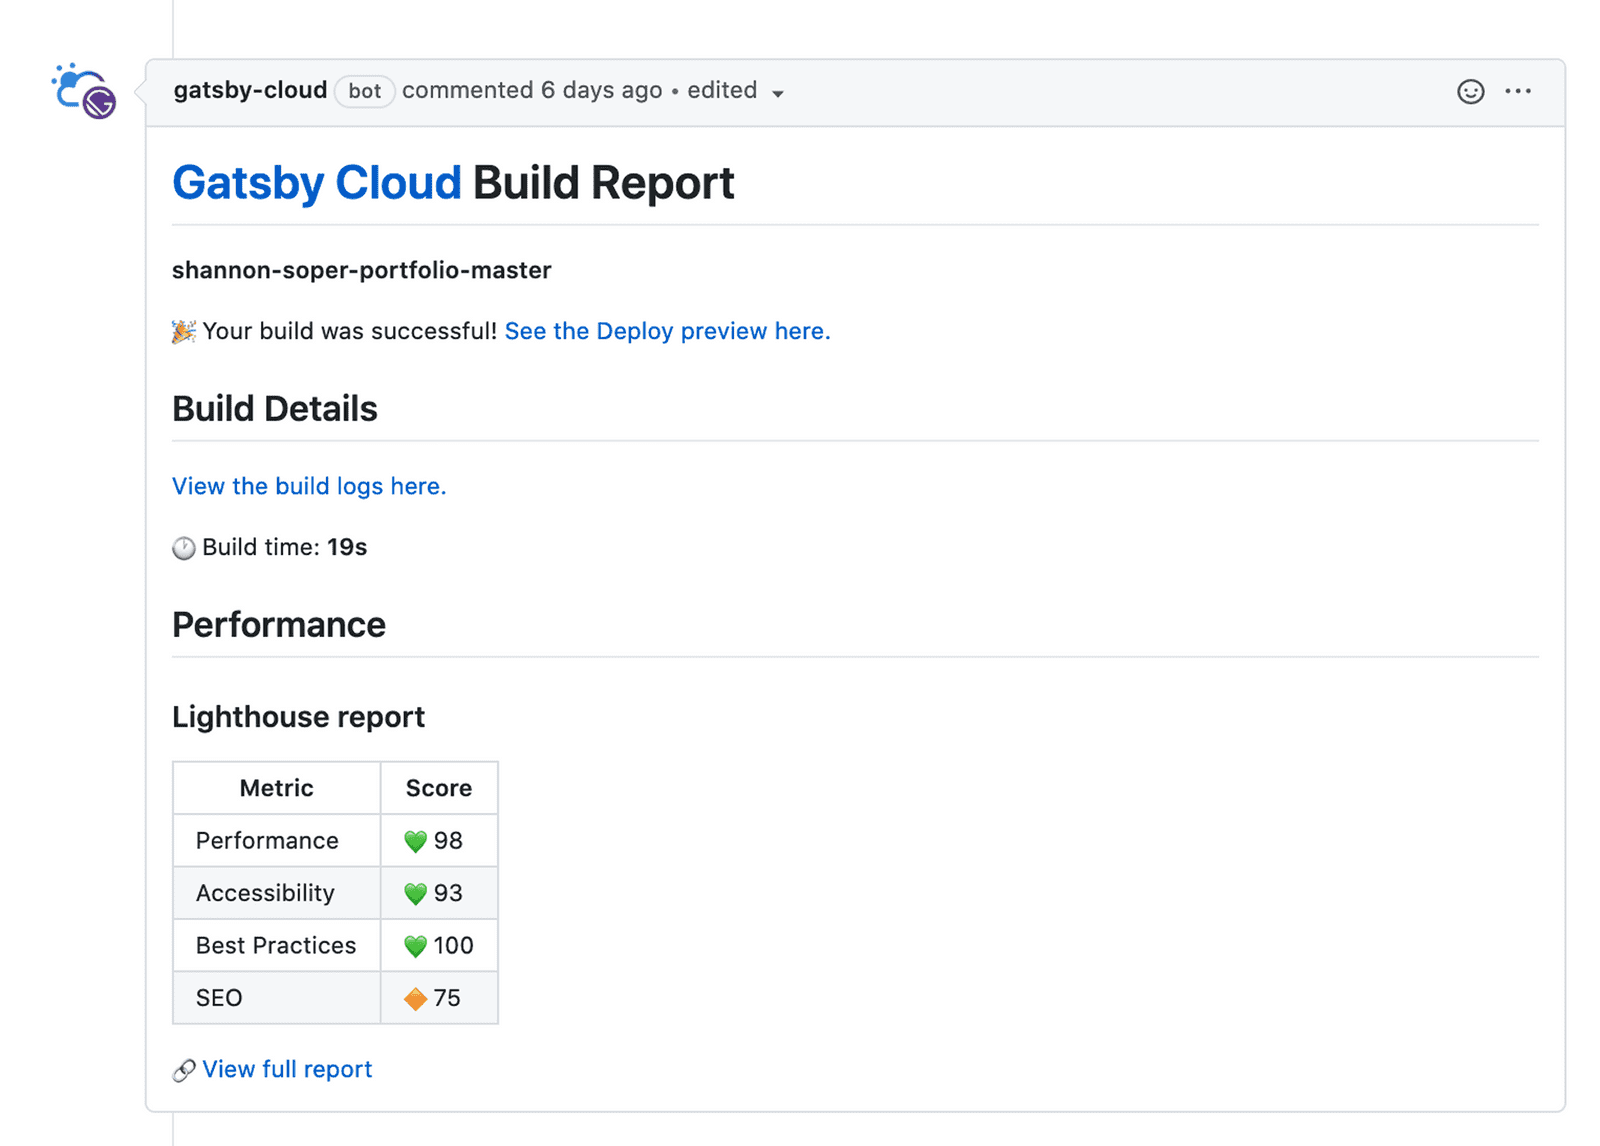Screen dimensions: 1600x1146
Task: Click the link chain icon beside View full report
Action: (x=184, y=1071)
